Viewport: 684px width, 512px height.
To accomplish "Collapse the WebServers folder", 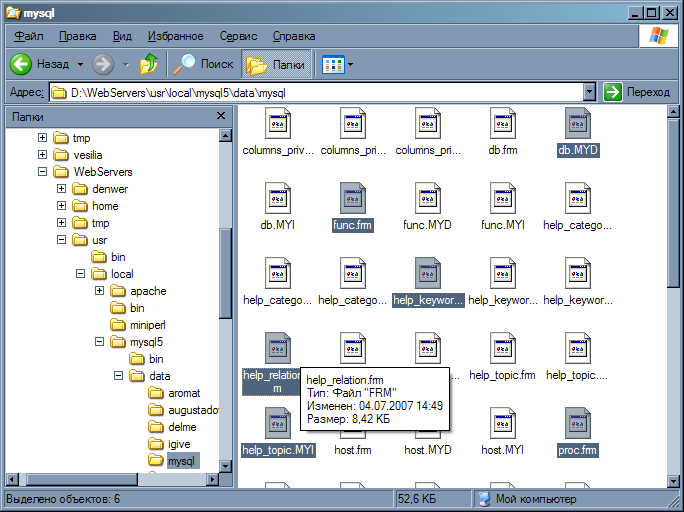I will click(x=42, y=172).
